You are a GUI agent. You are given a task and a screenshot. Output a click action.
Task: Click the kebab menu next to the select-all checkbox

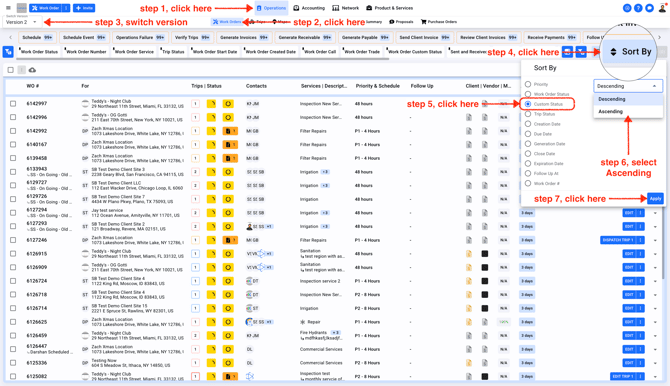pos(21,70)
